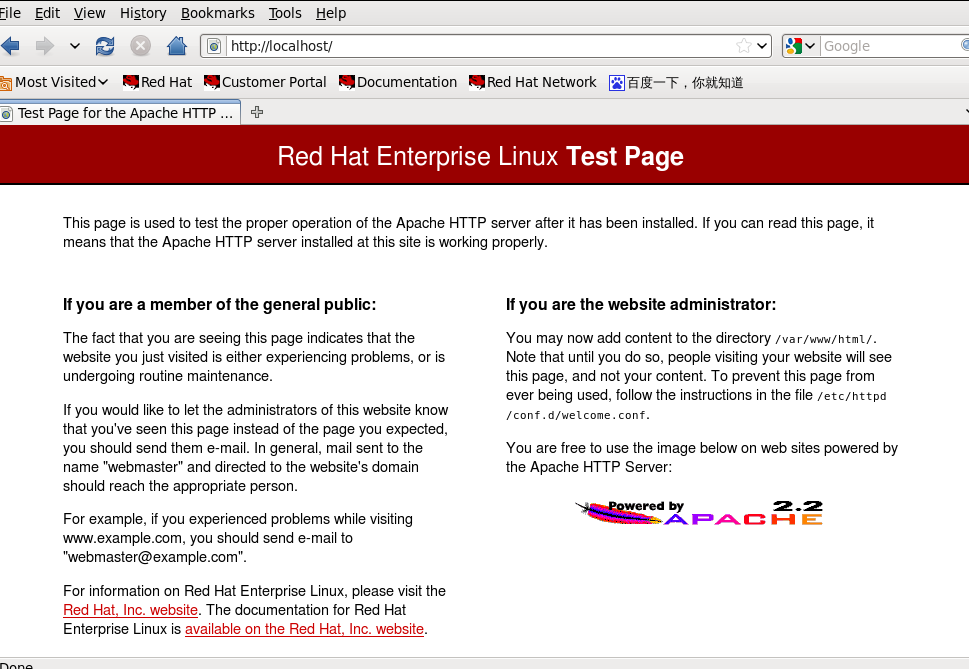Open the Baidu 百度一下 bookmark
Viewport: 969px width, 669px height.
point(676,82)
